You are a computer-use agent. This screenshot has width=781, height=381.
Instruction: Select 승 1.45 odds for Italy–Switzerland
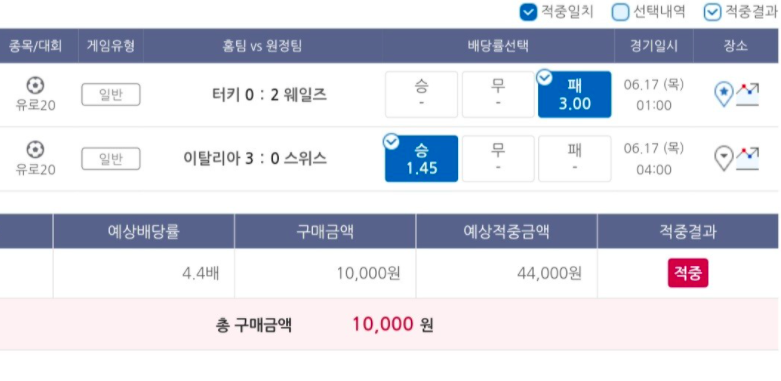point(421,159)
